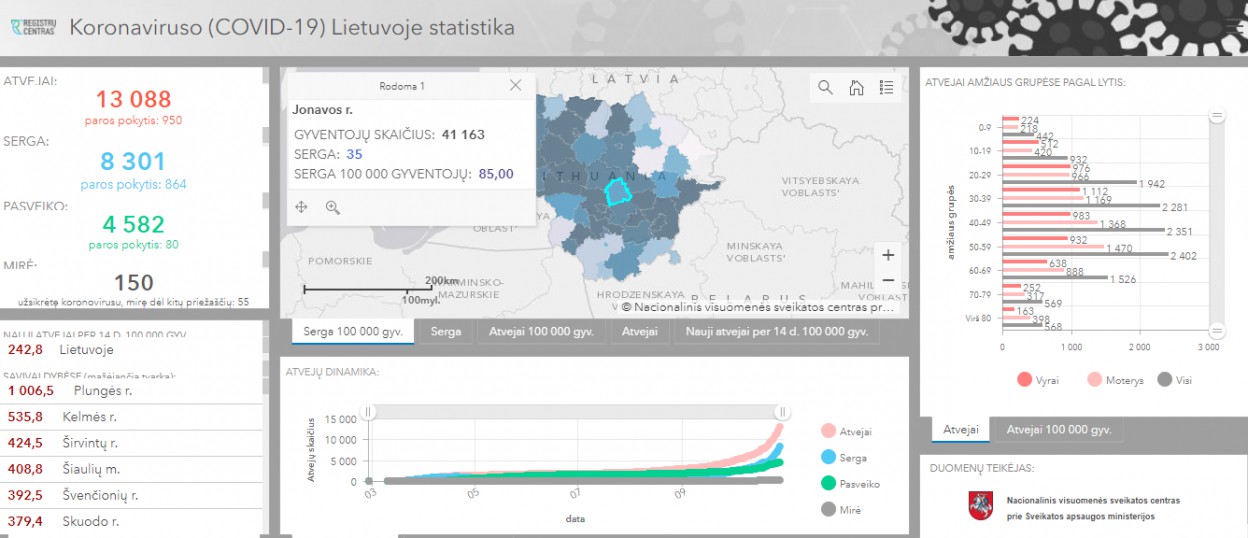This screenshot has height=538, width=1248.
Task: Click the zoom-to icon in popup
Action: 333,207
